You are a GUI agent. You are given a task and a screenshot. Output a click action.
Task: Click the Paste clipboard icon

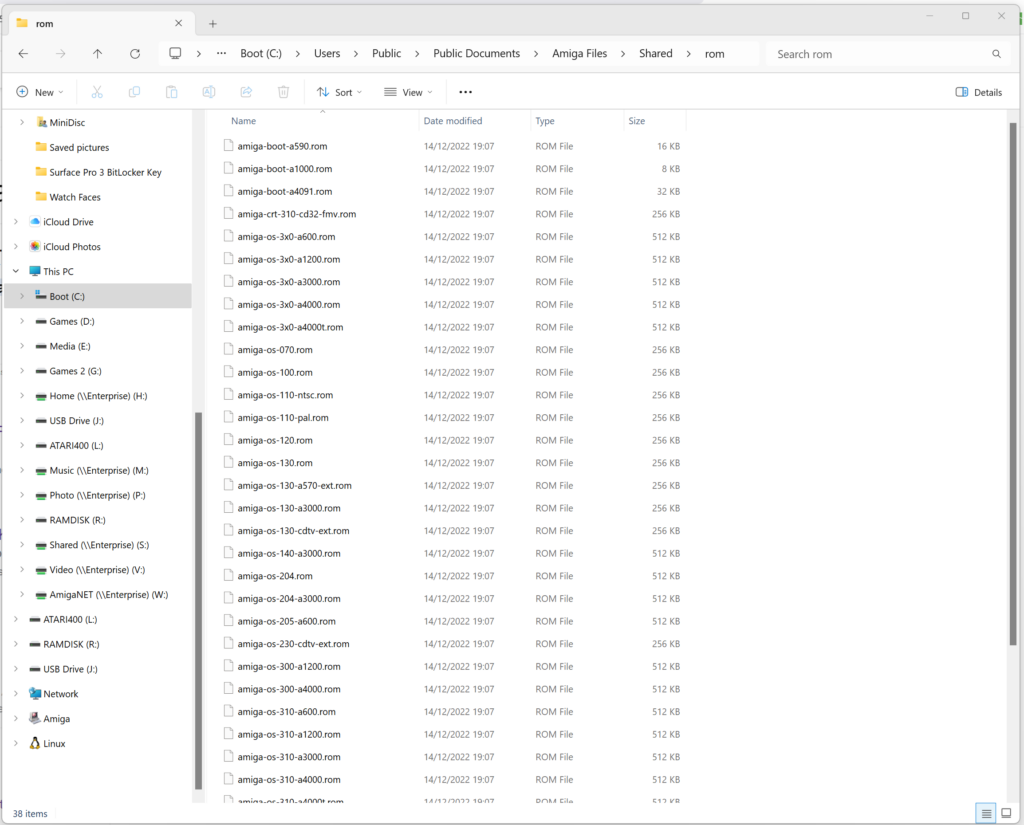click(172, 92)
